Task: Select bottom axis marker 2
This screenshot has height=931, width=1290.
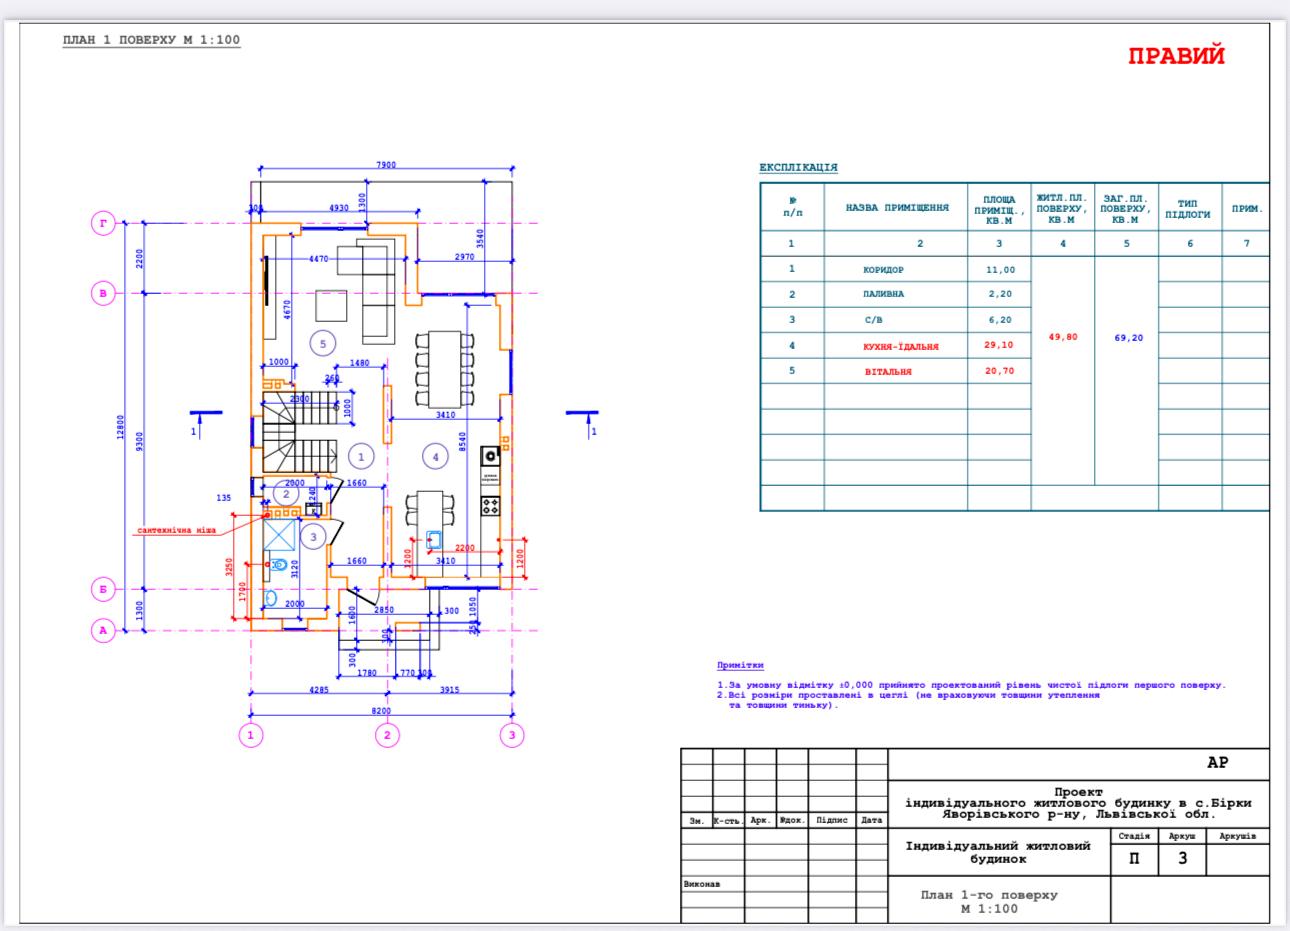Action: (x=386, y=736)
